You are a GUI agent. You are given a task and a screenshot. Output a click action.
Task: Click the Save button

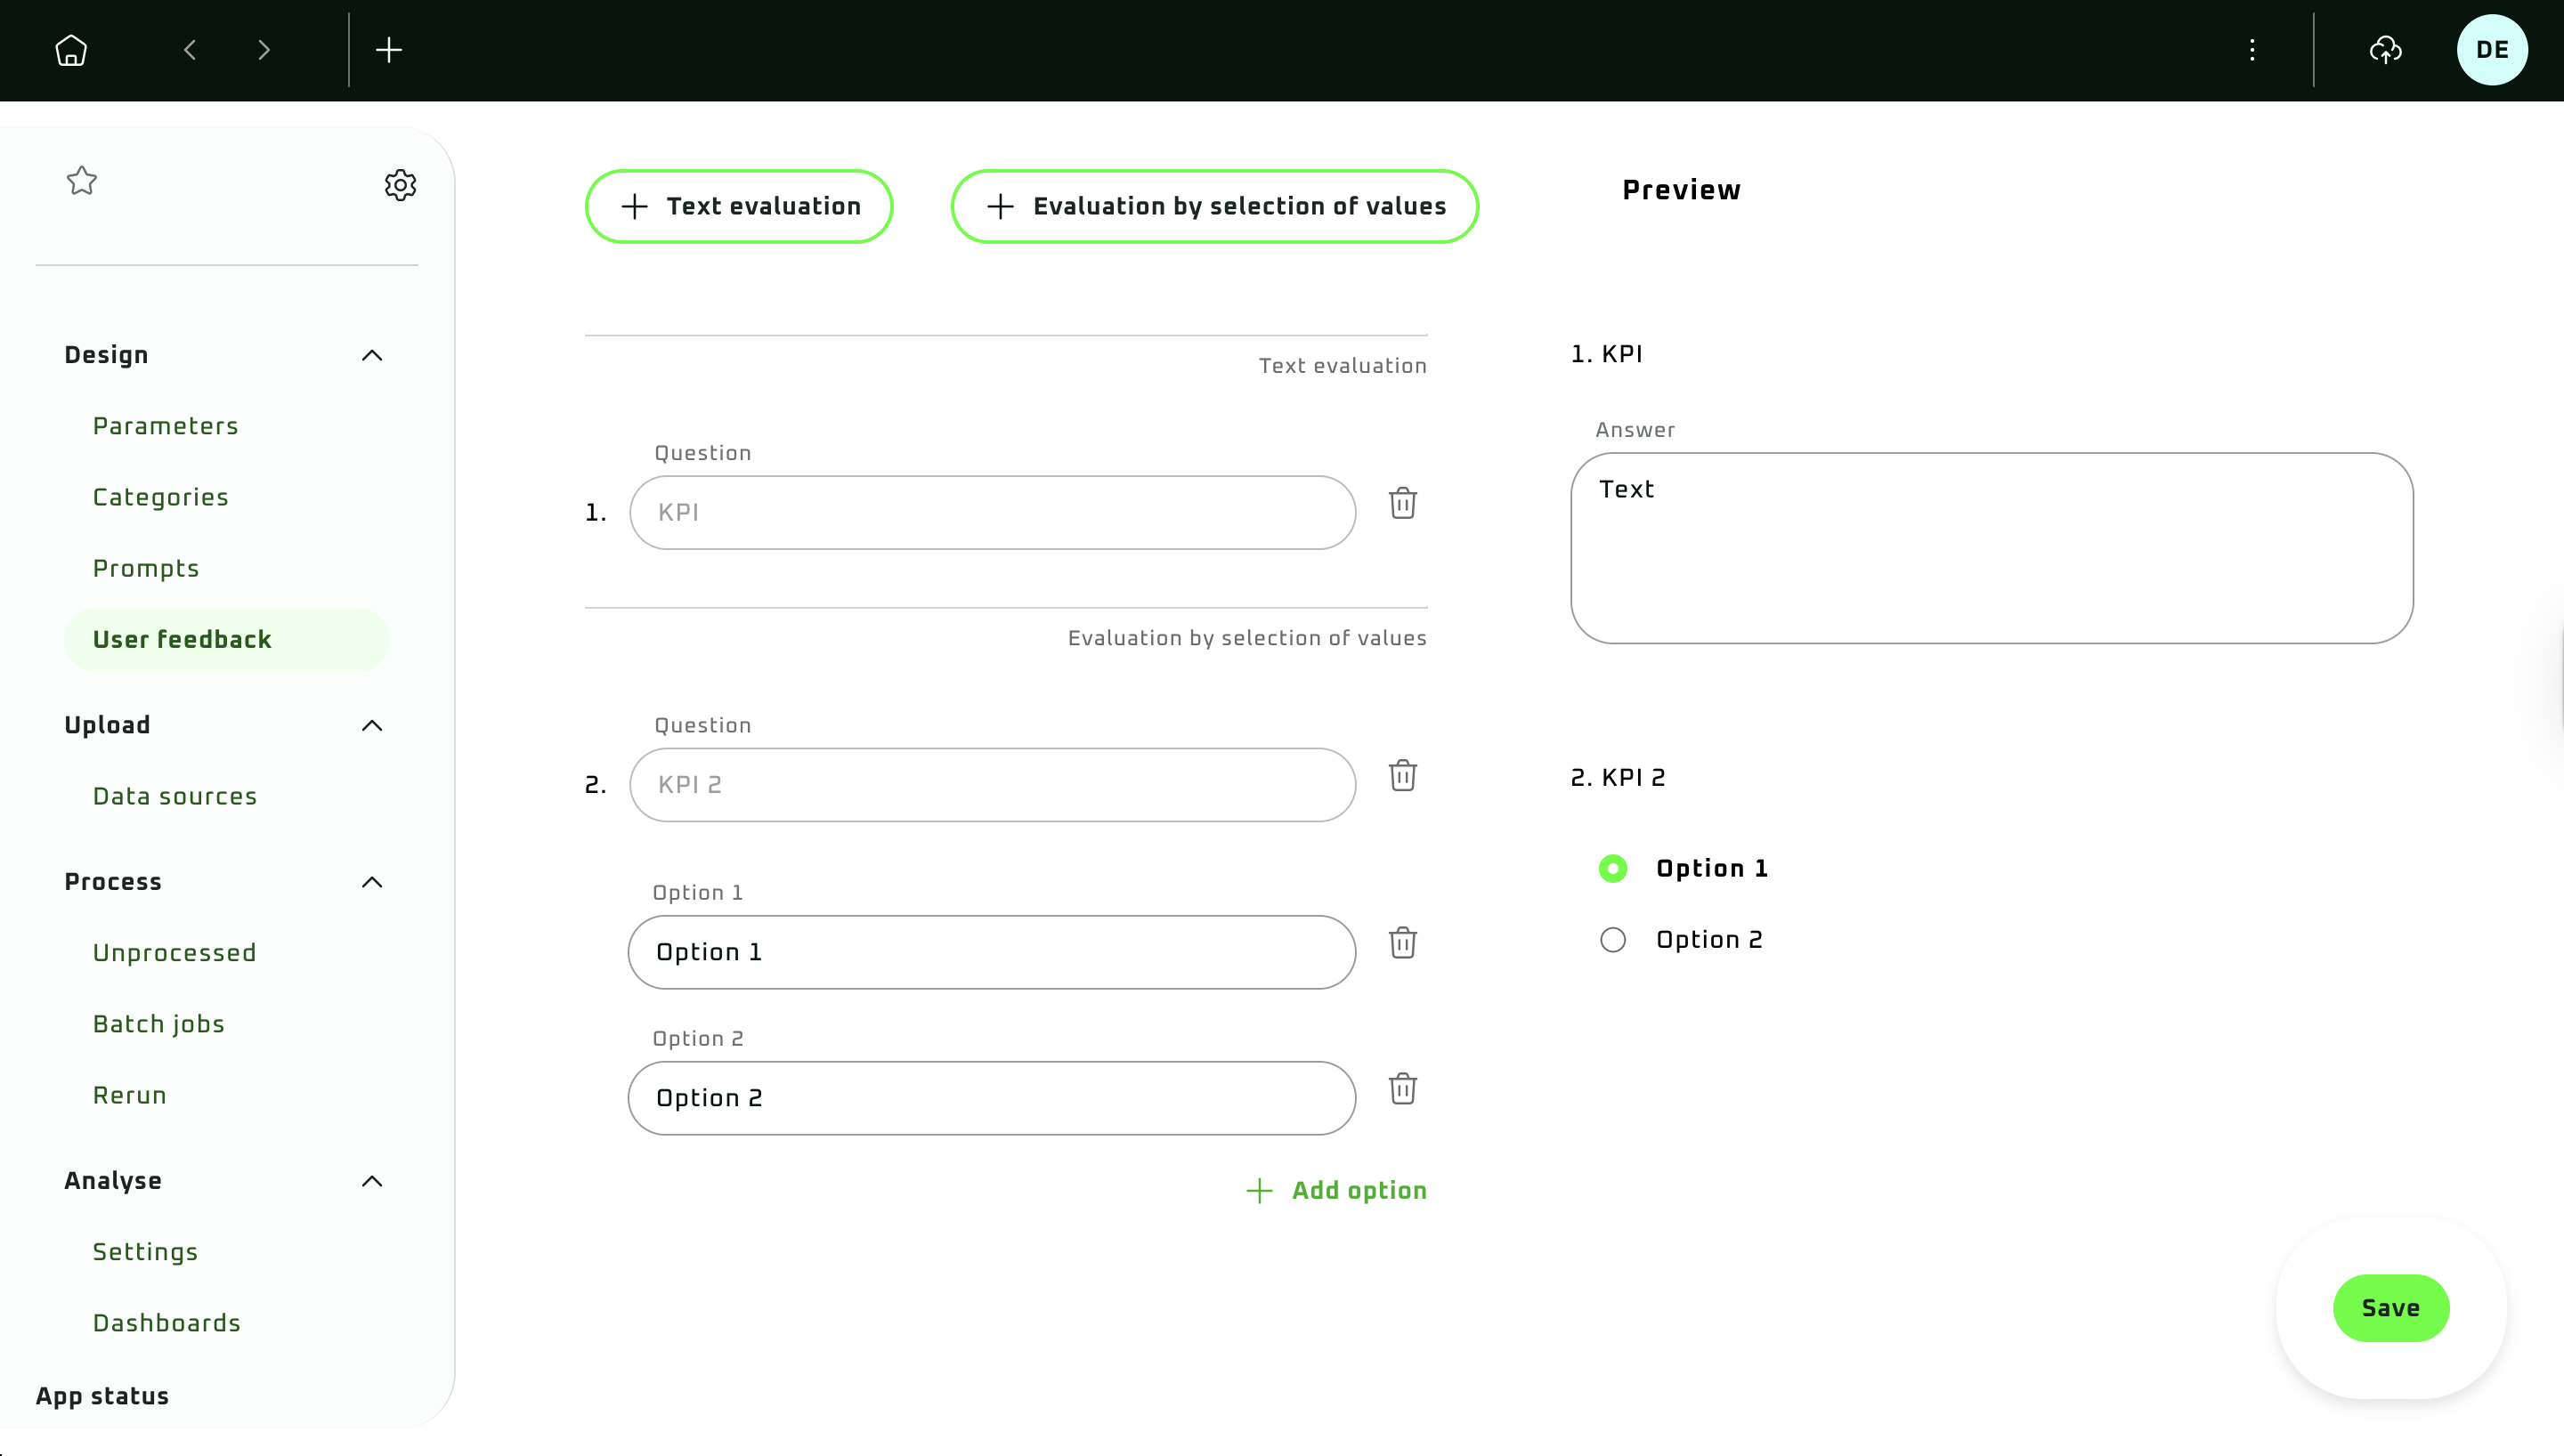point(2390,1308)
